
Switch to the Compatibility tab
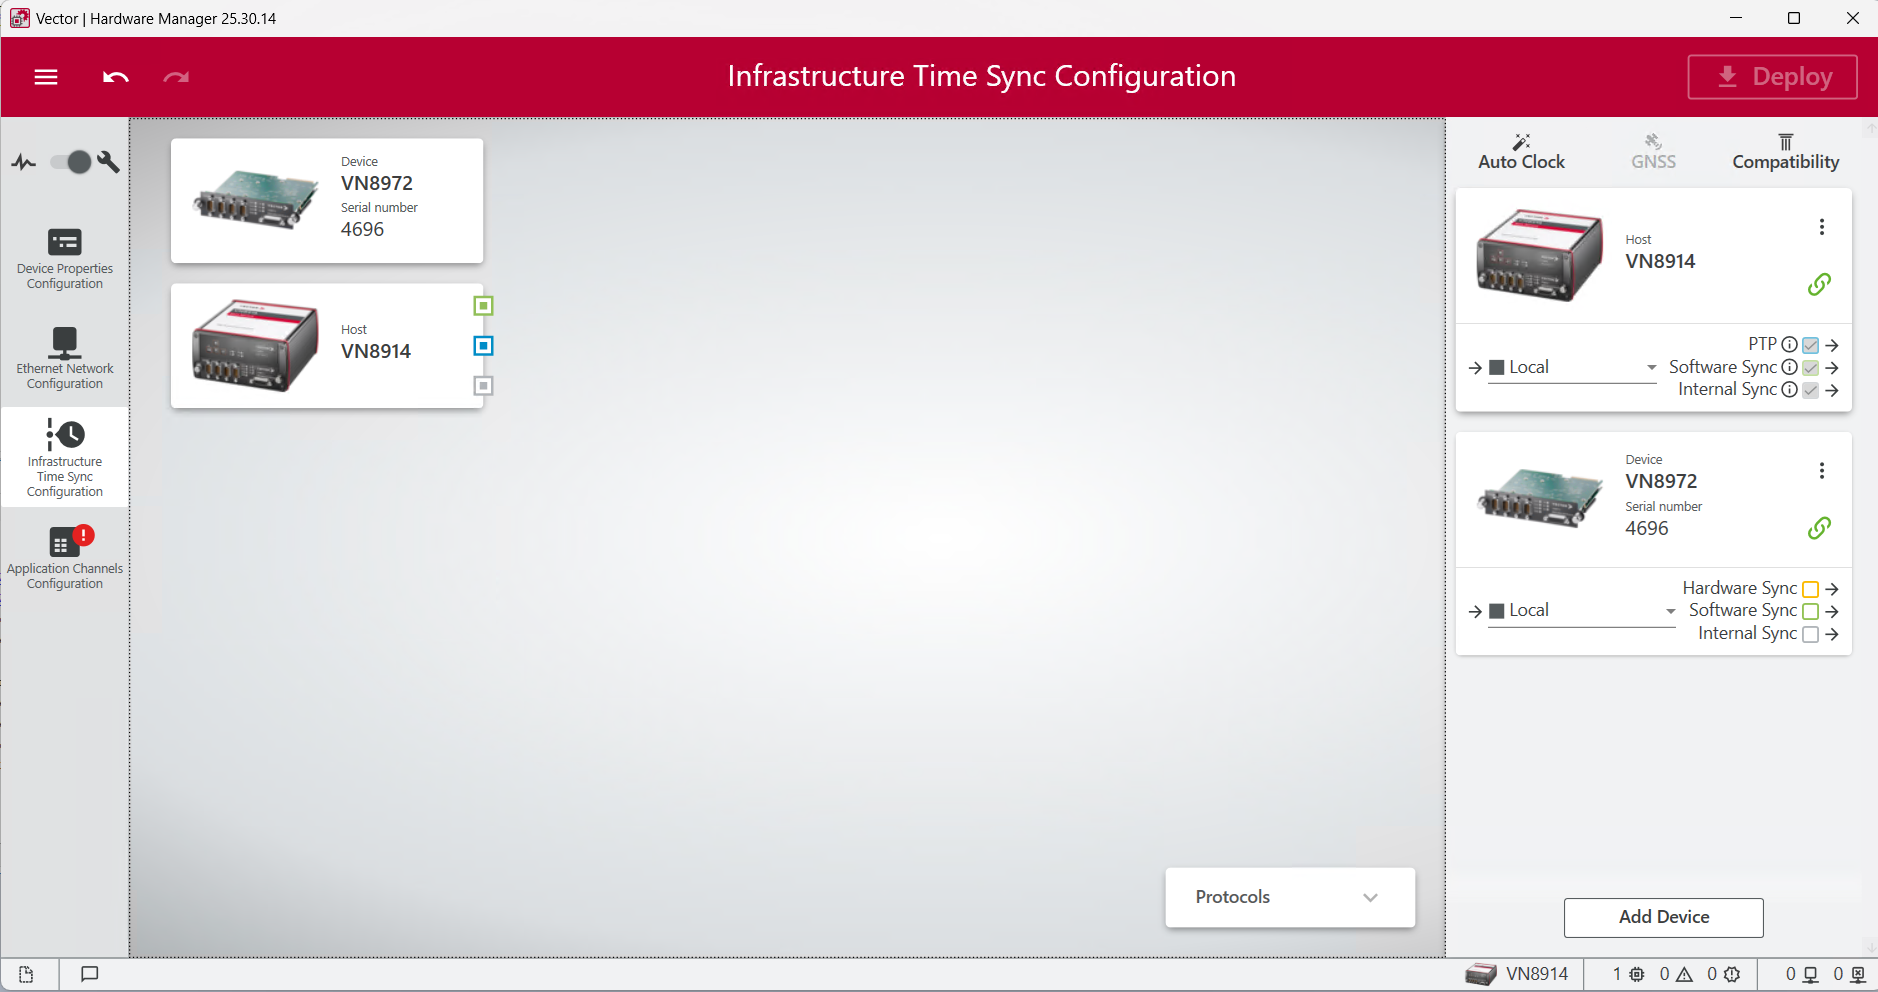[x=1785, y=152]
